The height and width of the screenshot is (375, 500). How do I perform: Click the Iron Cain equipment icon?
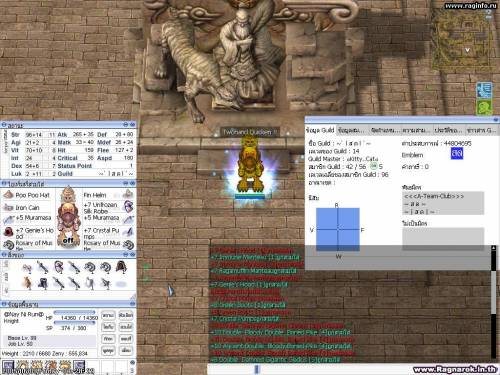(x=8, y=208)
